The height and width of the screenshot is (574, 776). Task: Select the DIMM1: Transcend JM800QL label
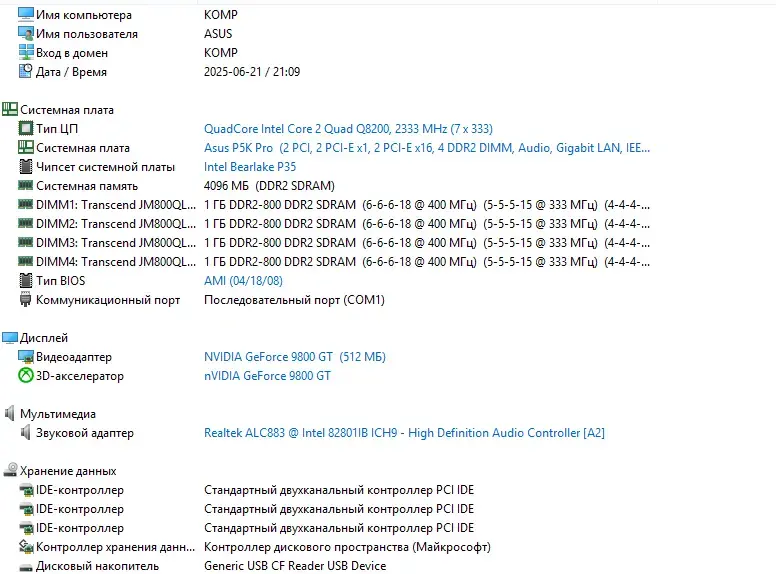[x=116, y=204]
